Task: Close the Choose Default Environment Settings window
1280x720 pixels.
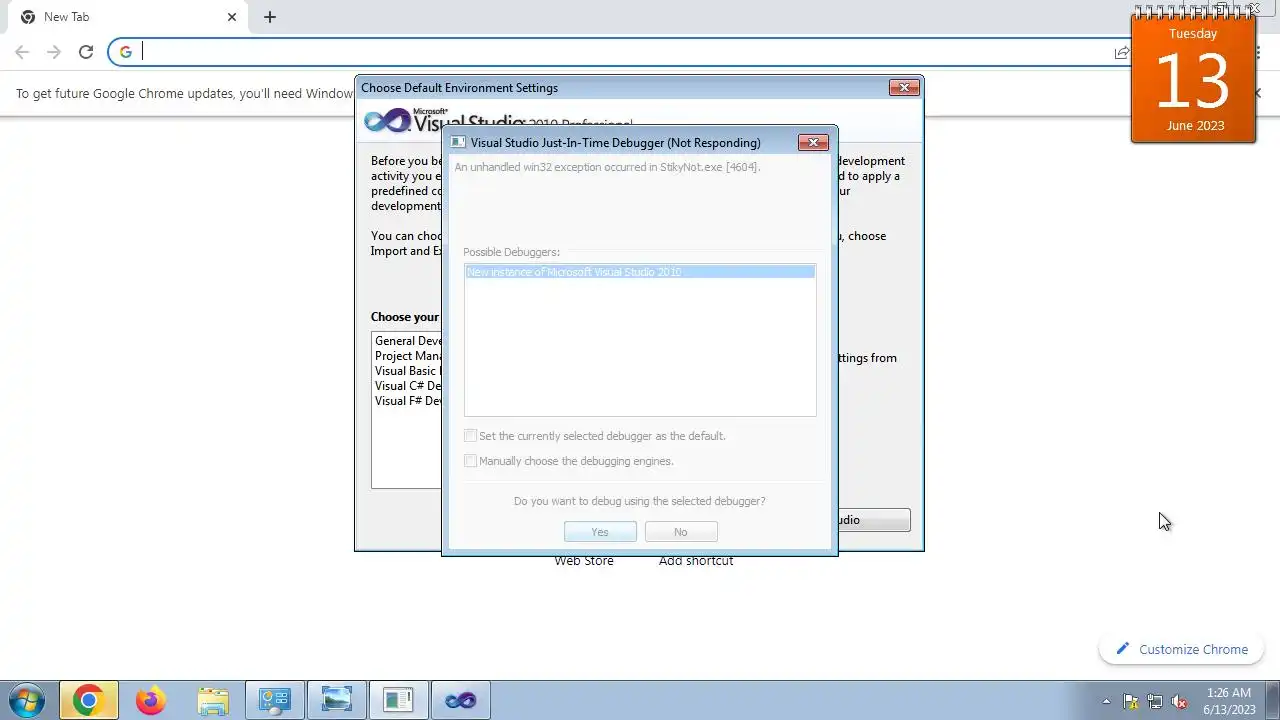Action: tap(904, 88)
